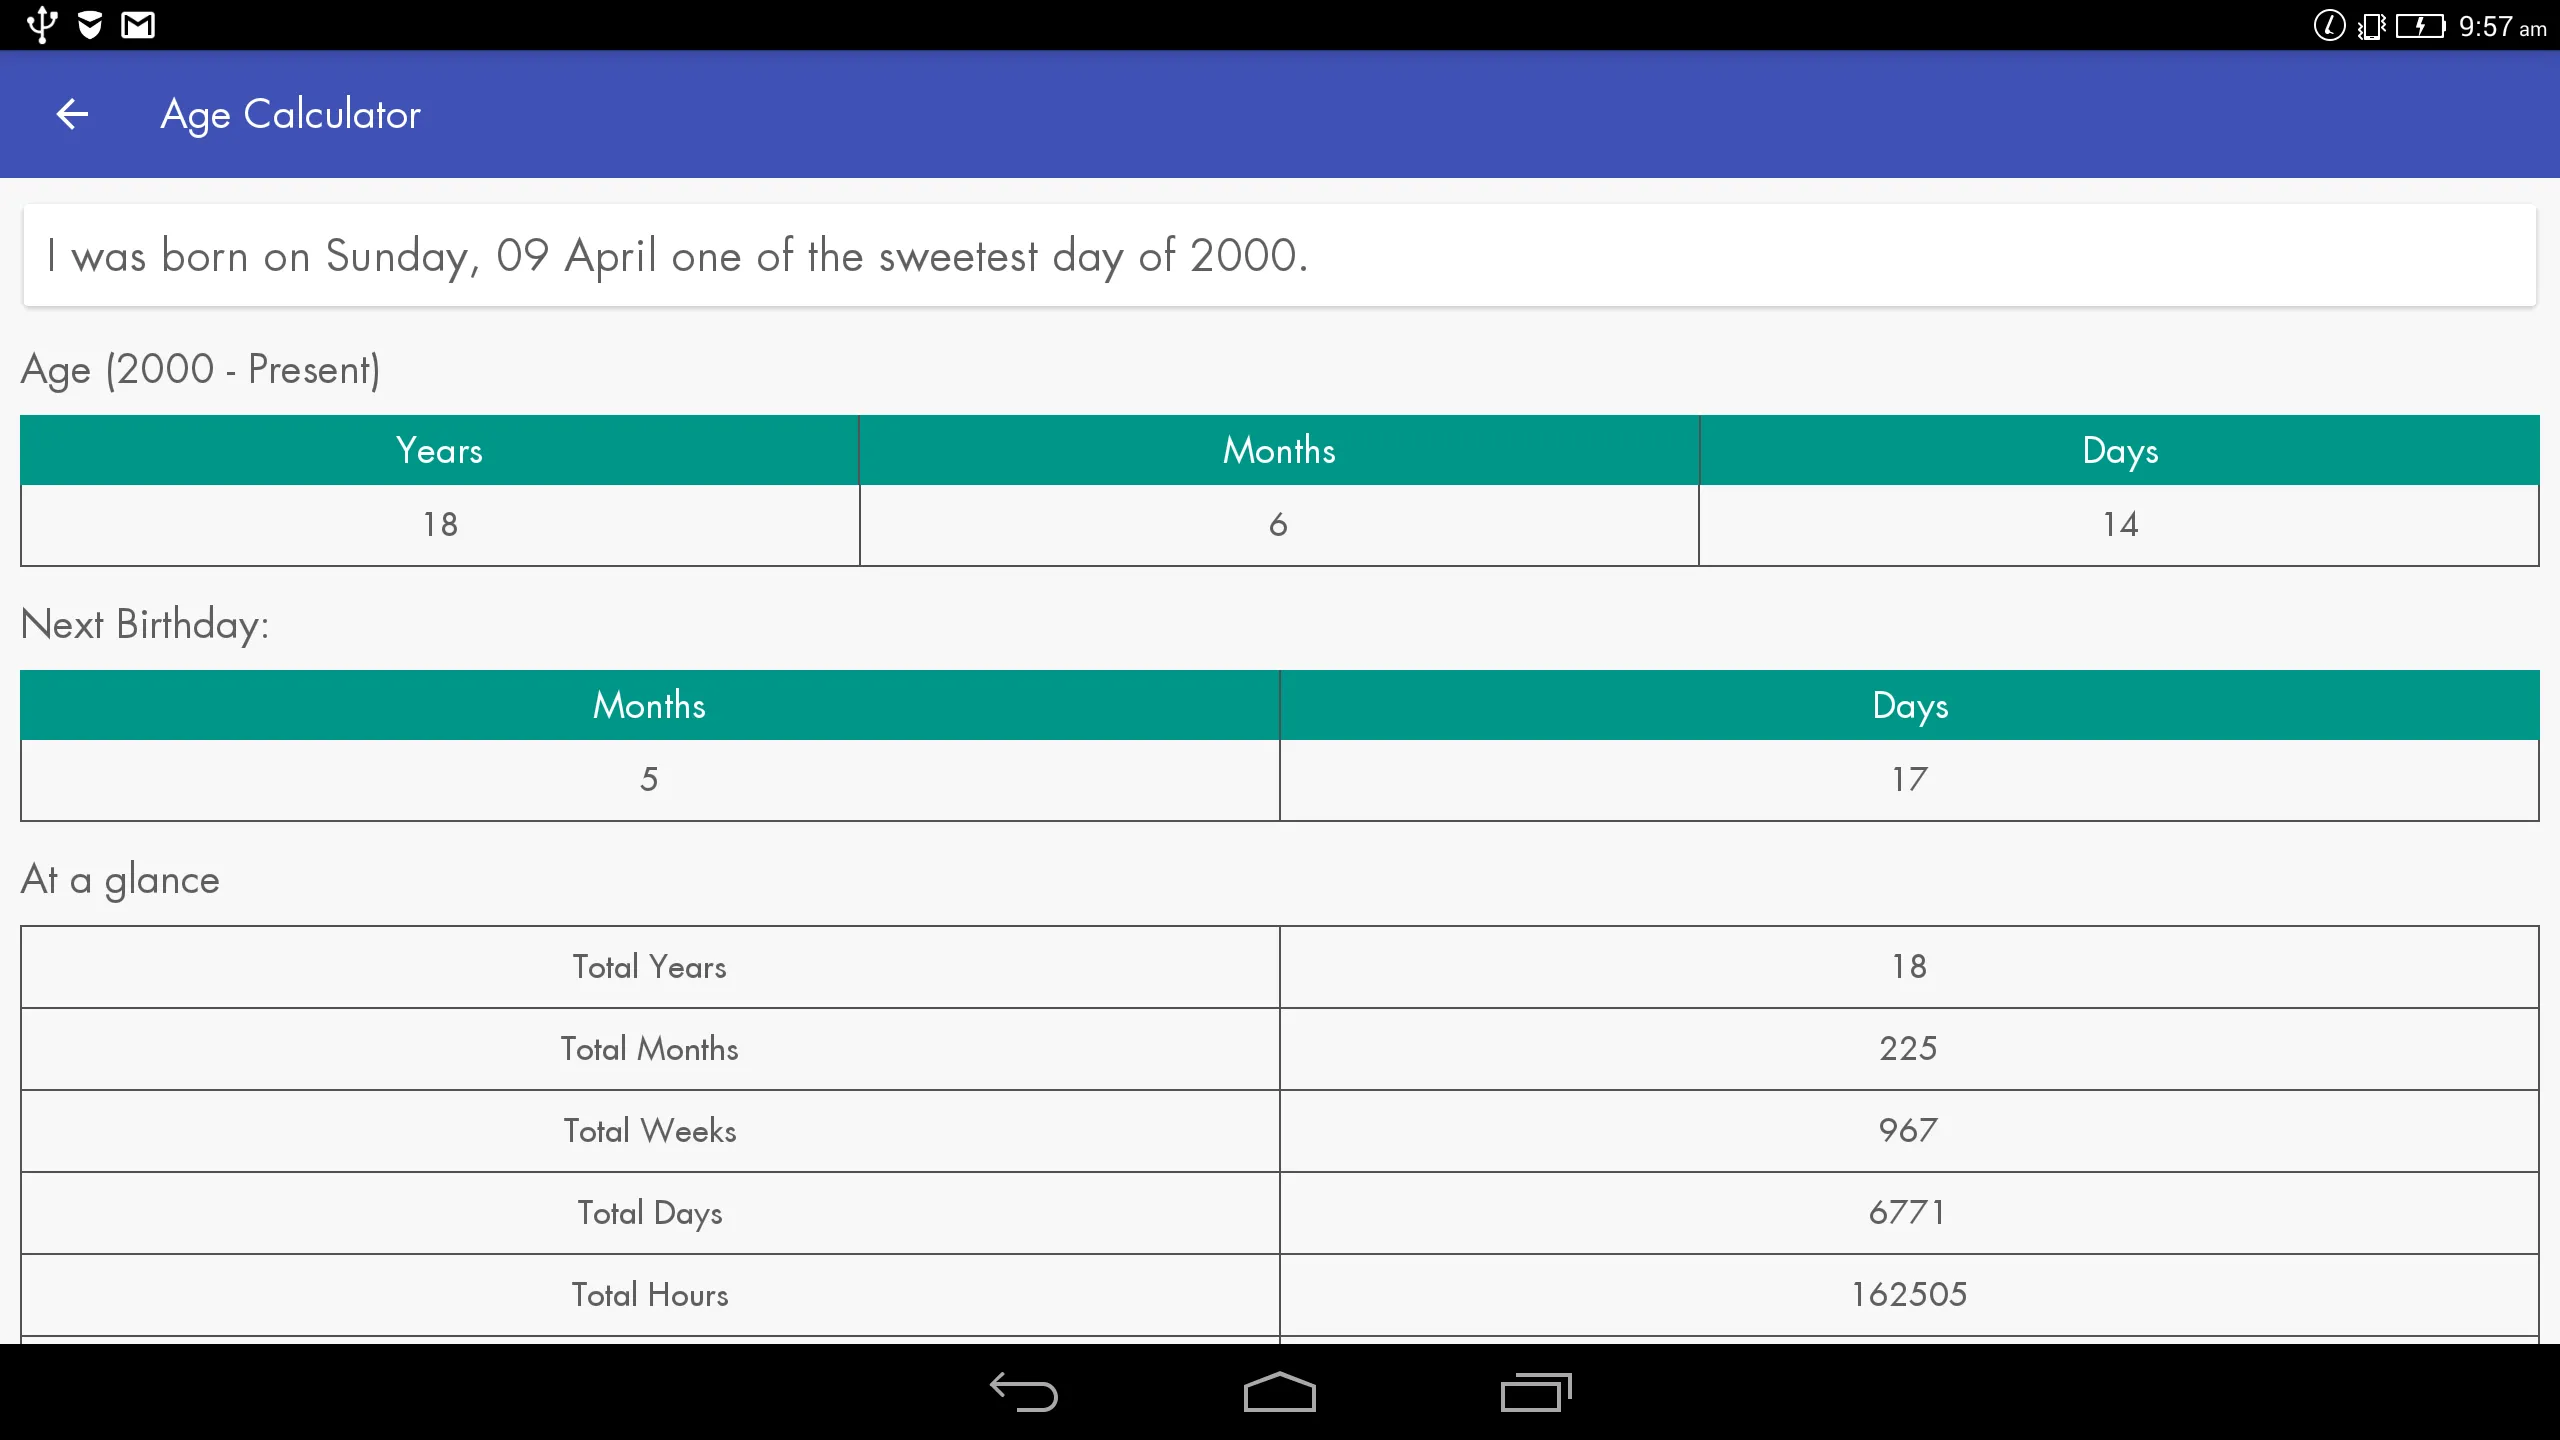Click the Gmail app icon
This screenshot has width=2560, height=1440.
[x=135, y=25]
